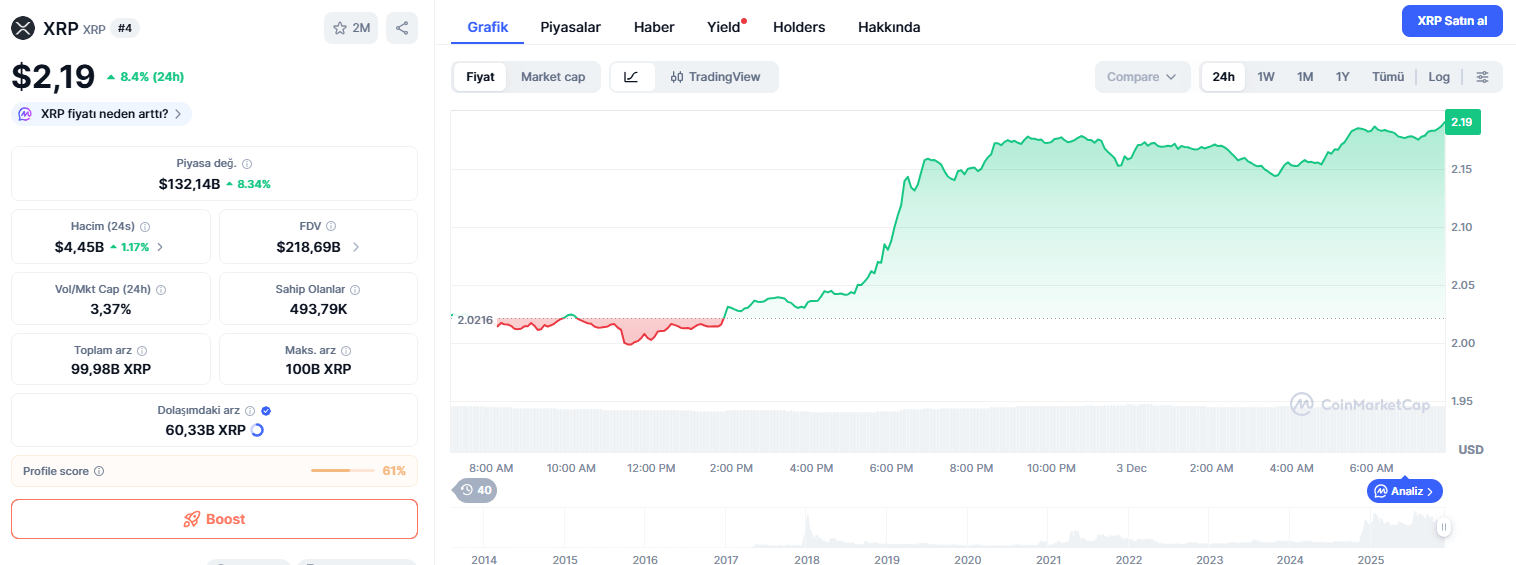
Task: Click the $2,19 main price
Action: click(53, 76)
